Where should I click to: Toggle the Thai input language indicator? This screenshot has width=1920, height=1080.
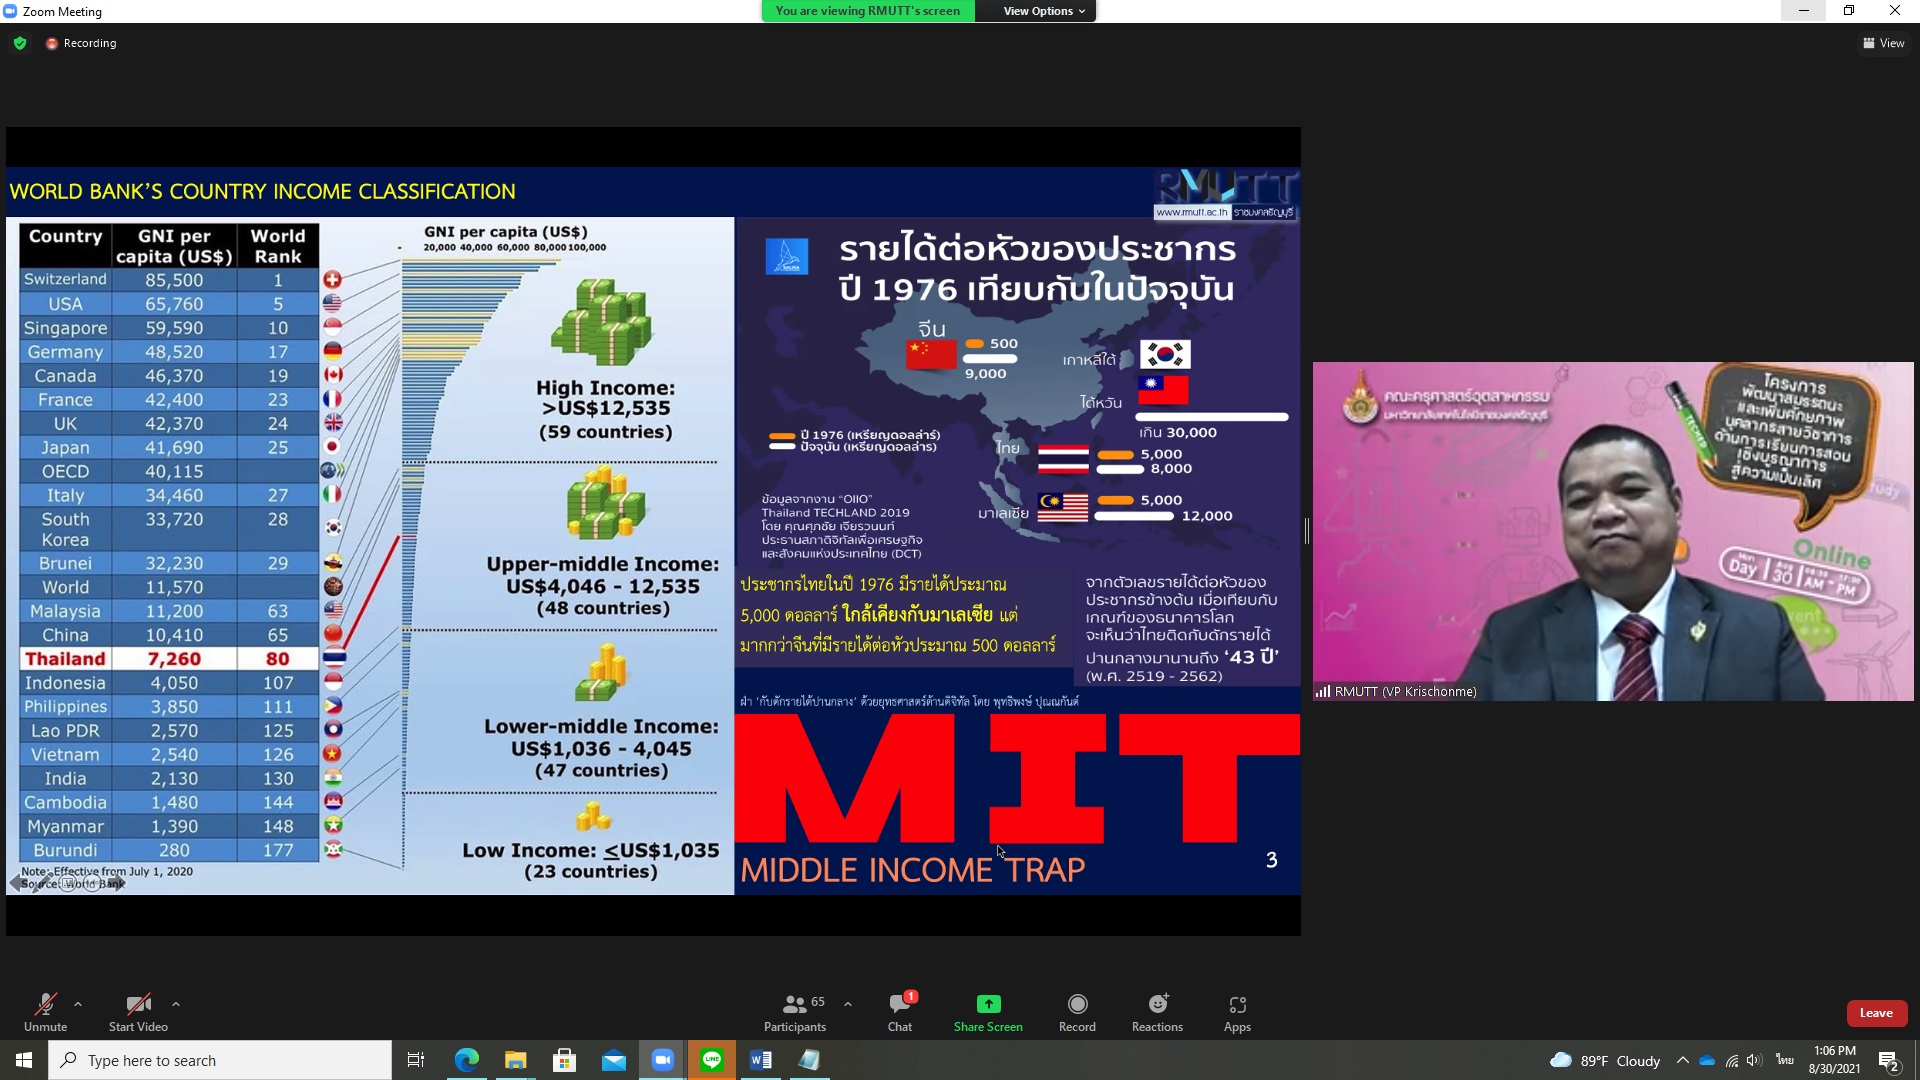point(1785,1060)
